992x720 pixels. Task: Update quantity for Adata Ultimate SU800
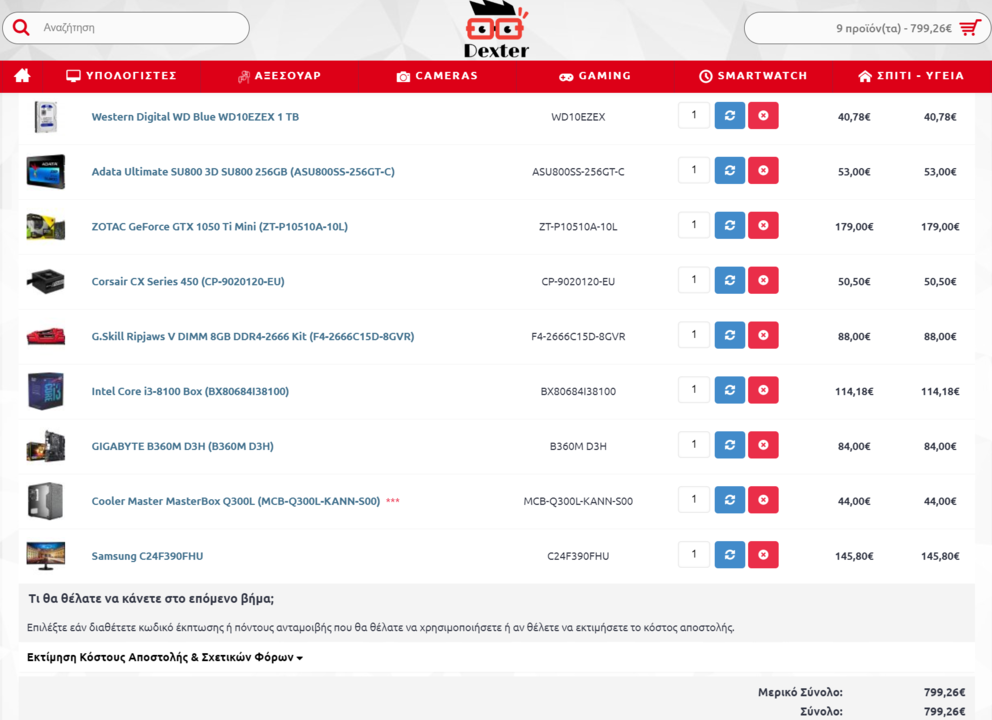pos(729,170)
